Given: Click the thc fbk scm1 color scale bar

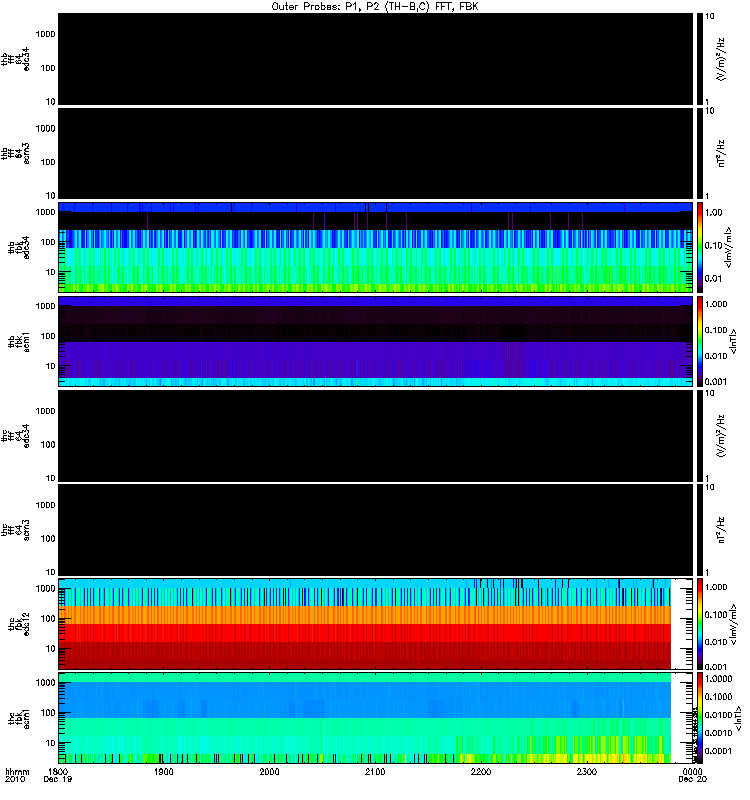Looking at the screenshot, I should 700,718.
